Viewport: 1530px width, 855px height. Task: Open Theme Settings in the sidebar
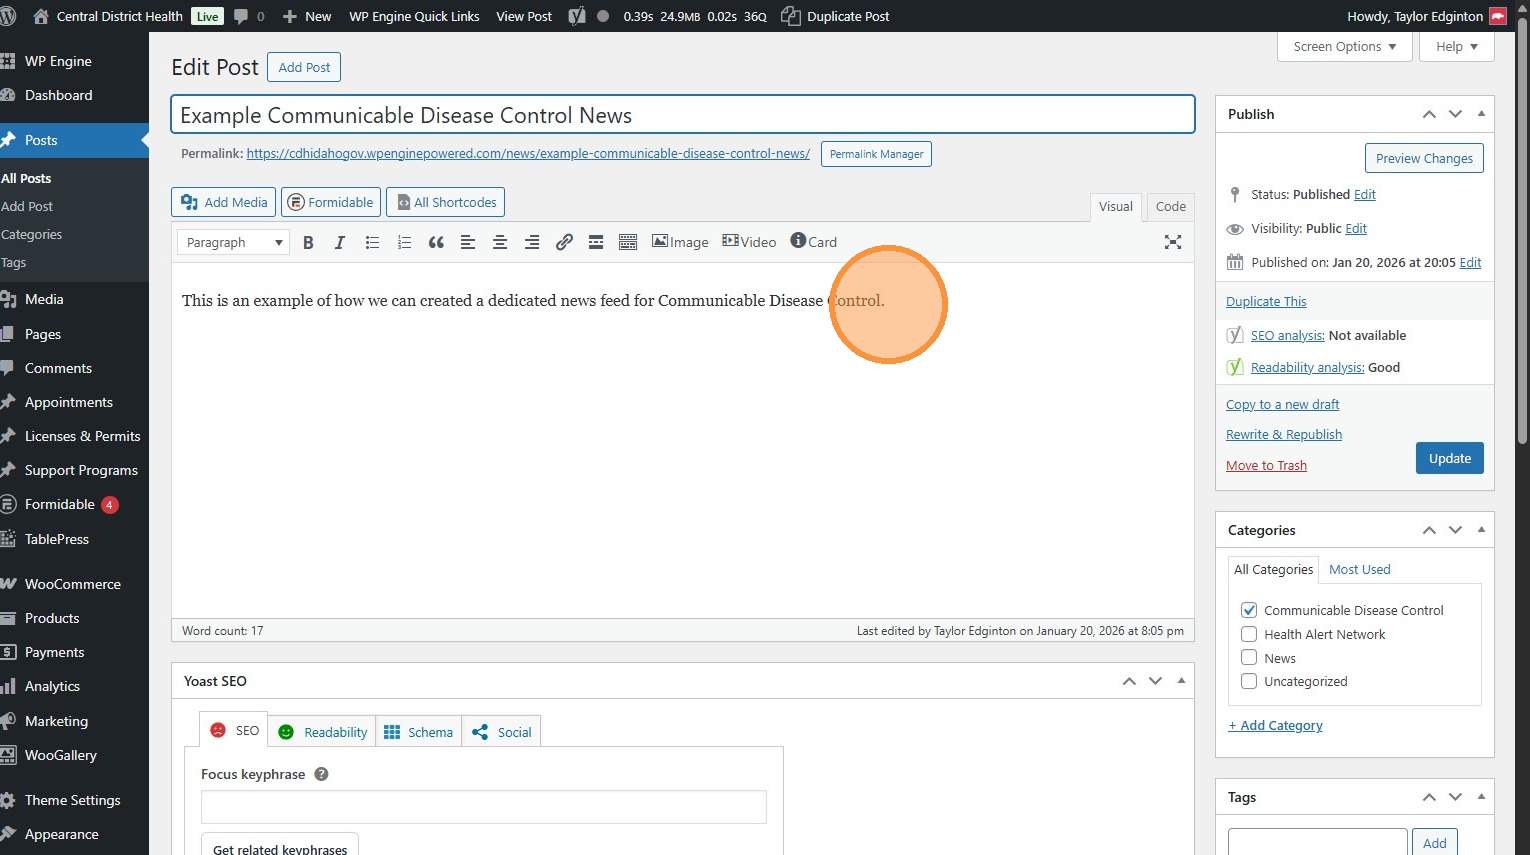(x=72, y=800)
